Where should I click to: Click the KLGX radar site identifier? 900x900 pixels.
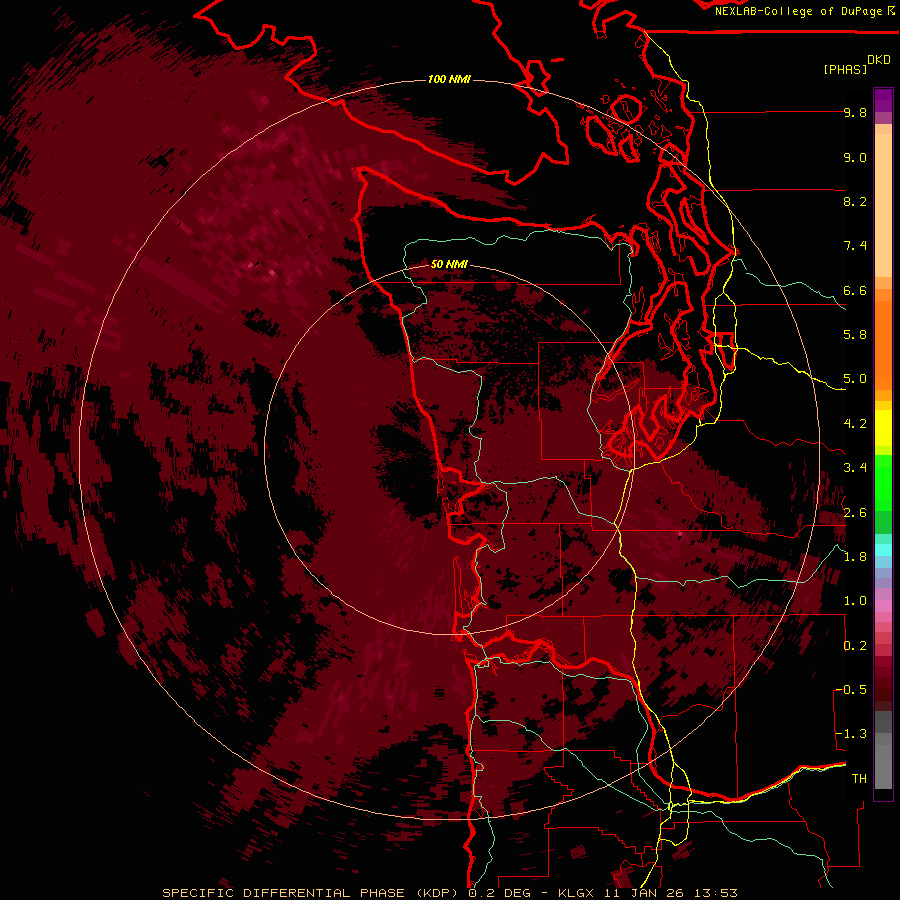(575, 893)
